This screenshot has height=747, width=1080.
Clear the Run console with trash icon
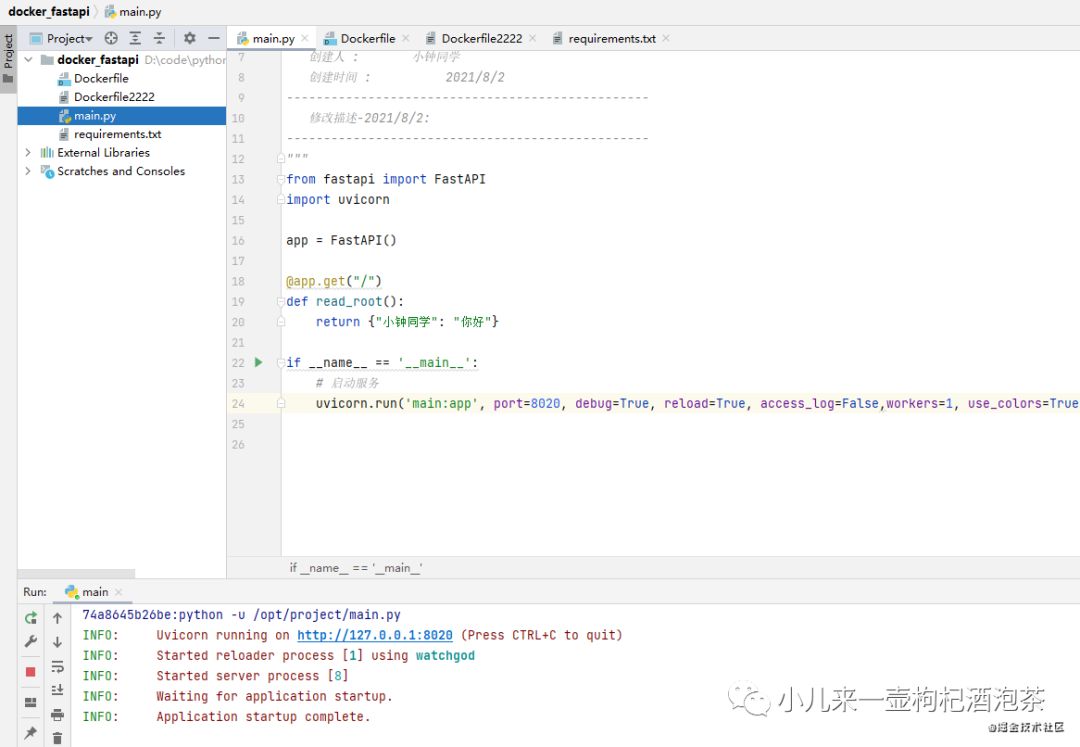[x=57, y=738]
